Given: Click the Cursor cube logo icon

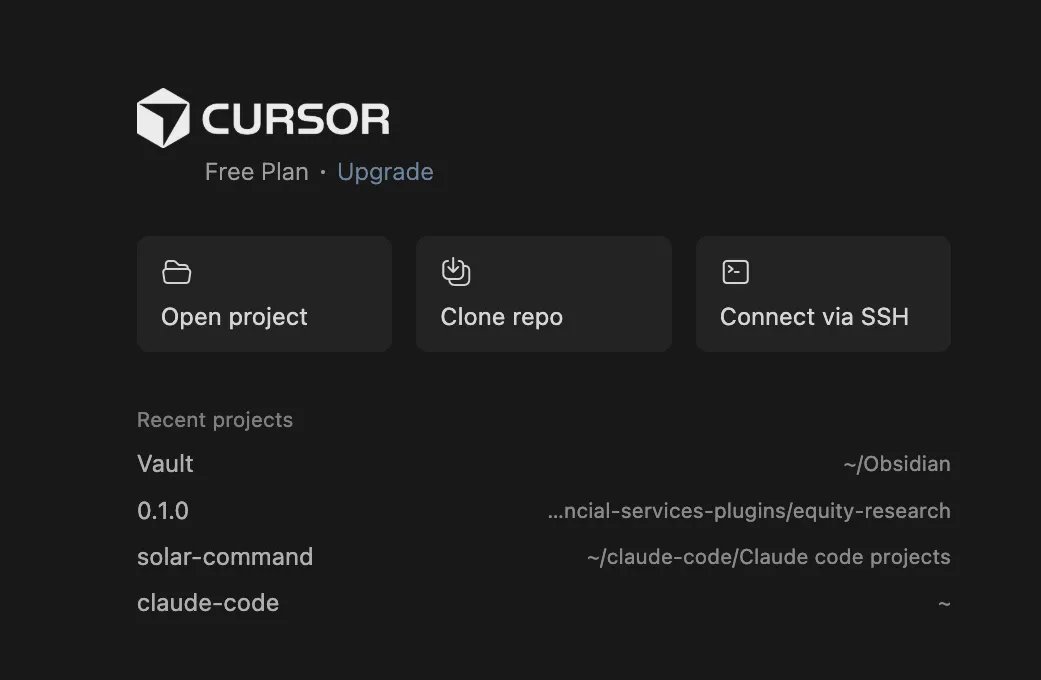Looking at the screenshot, I should click(163, 118).
